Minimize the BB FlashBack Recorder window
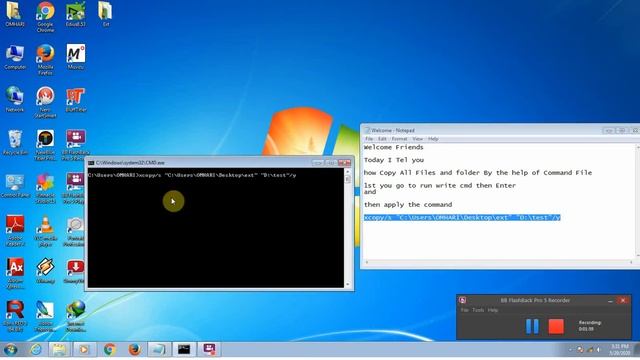 pos(610,300)
